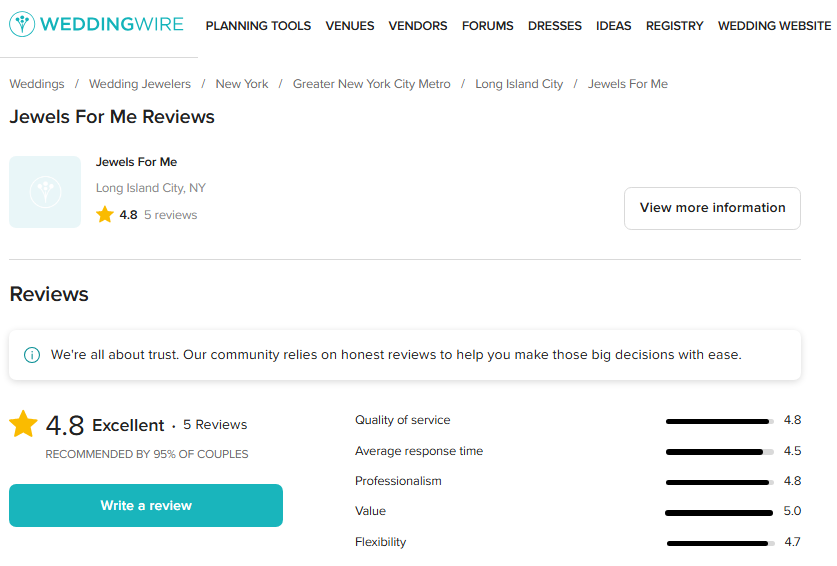This screenshot has width=837, height=566.
Task: Click the Value rating bar
Action: click(719, 513)
